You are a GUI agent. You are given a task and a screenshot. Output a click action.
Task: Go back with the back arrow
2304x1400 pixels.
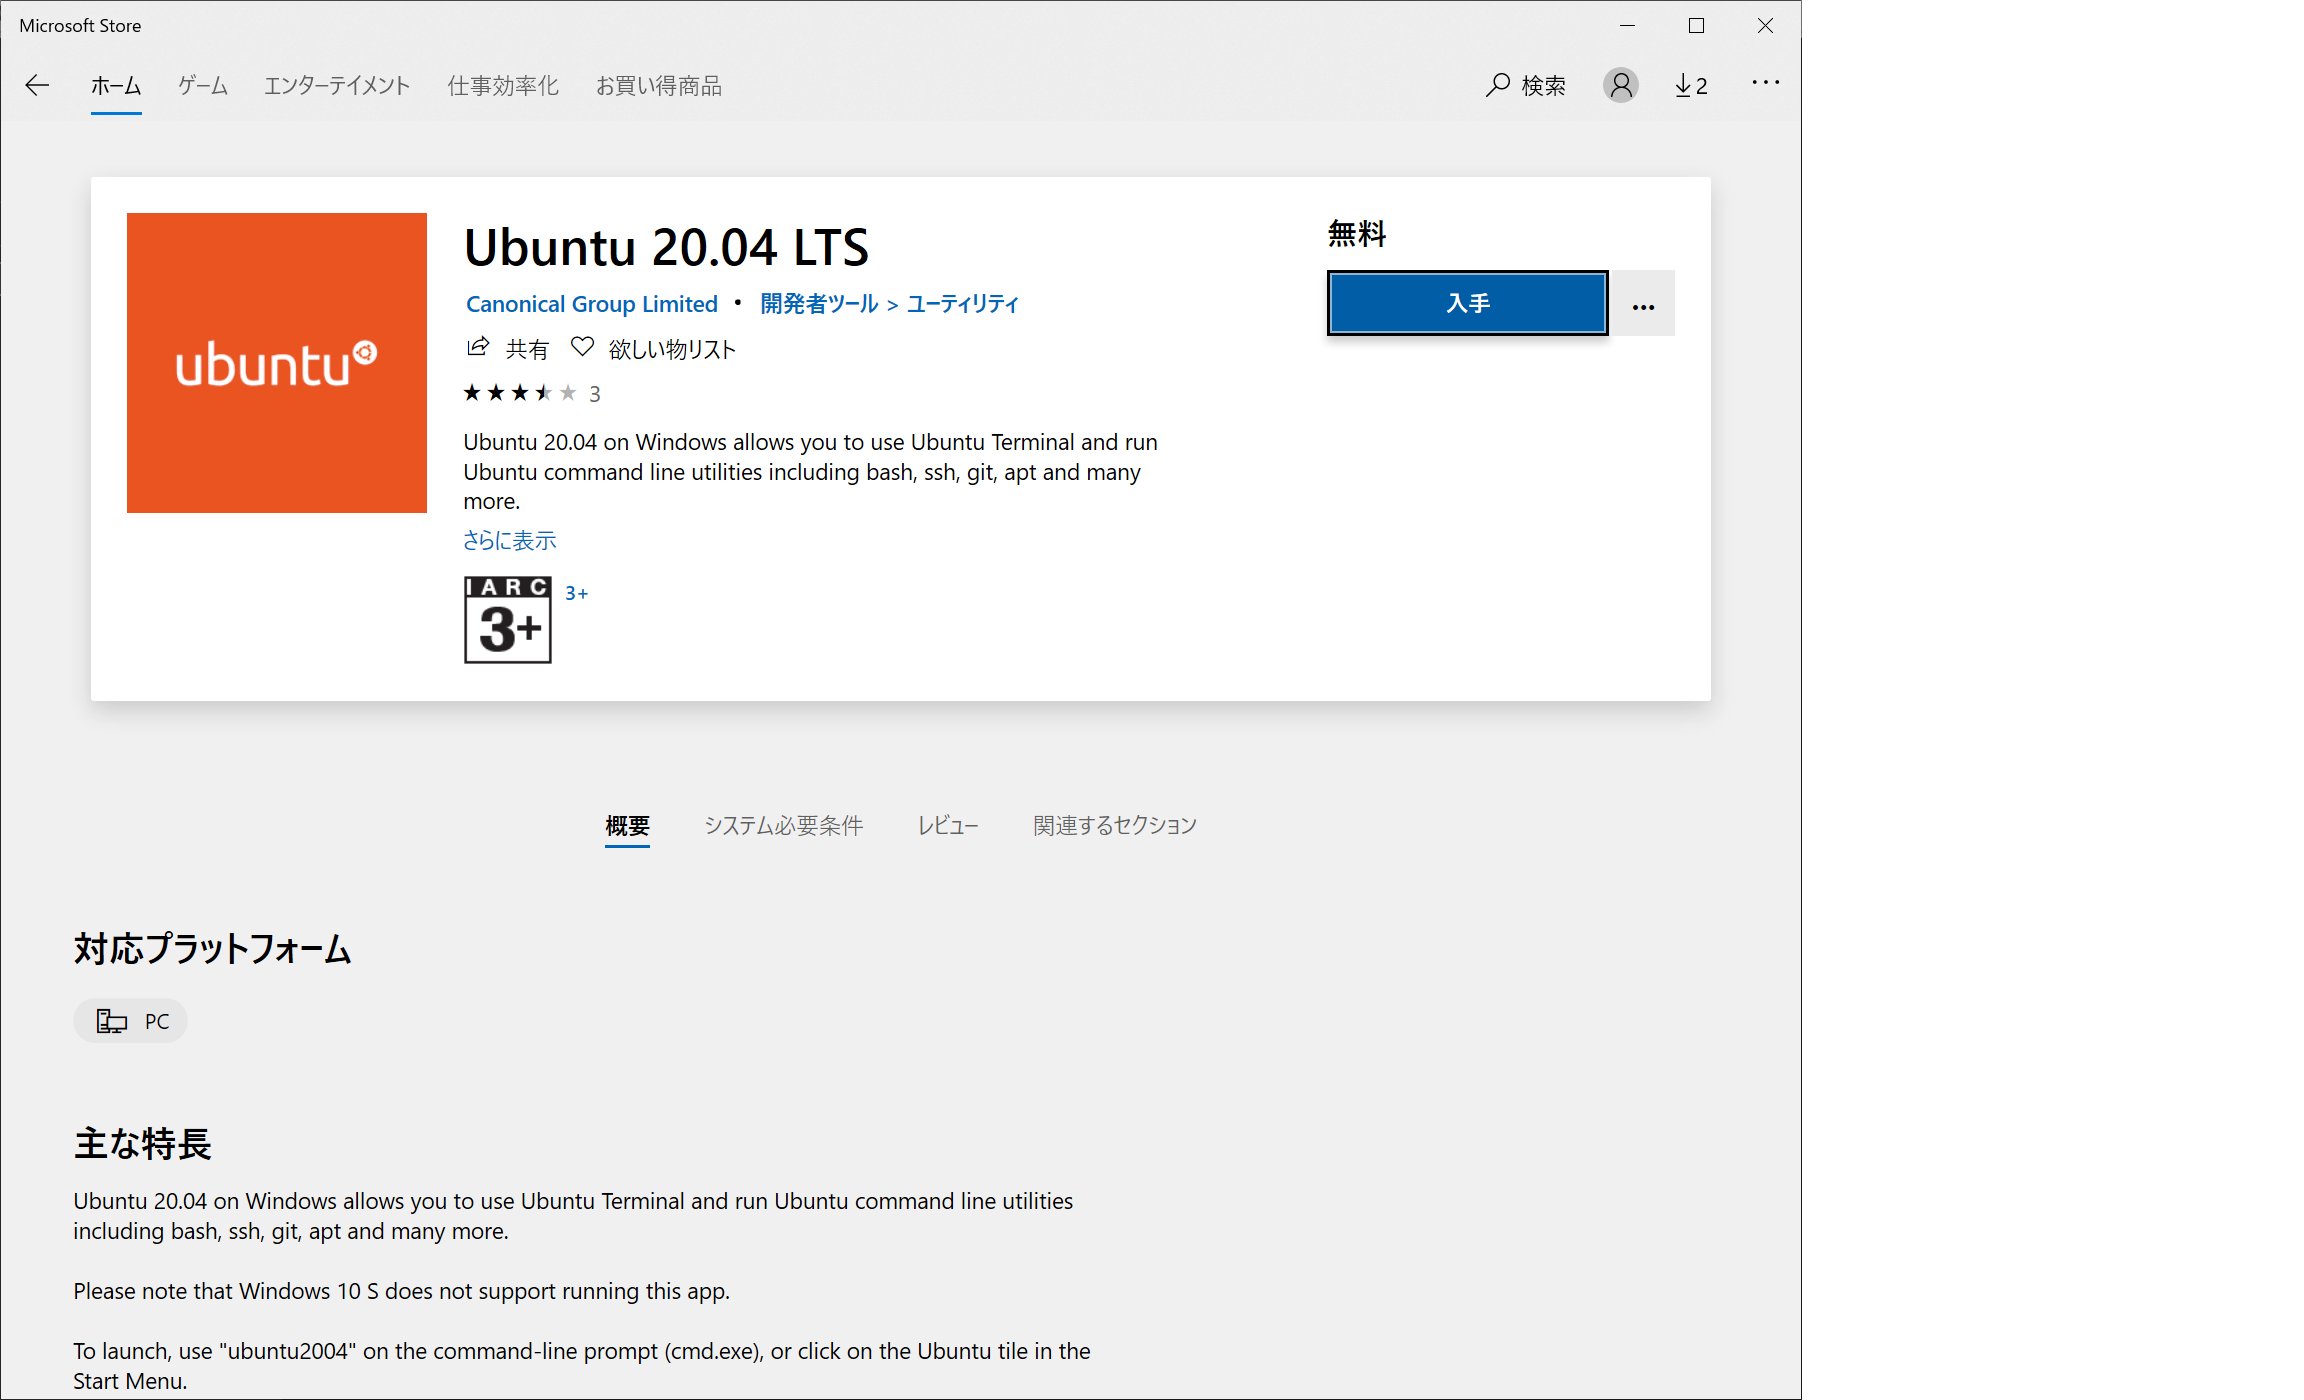point(37,86)
